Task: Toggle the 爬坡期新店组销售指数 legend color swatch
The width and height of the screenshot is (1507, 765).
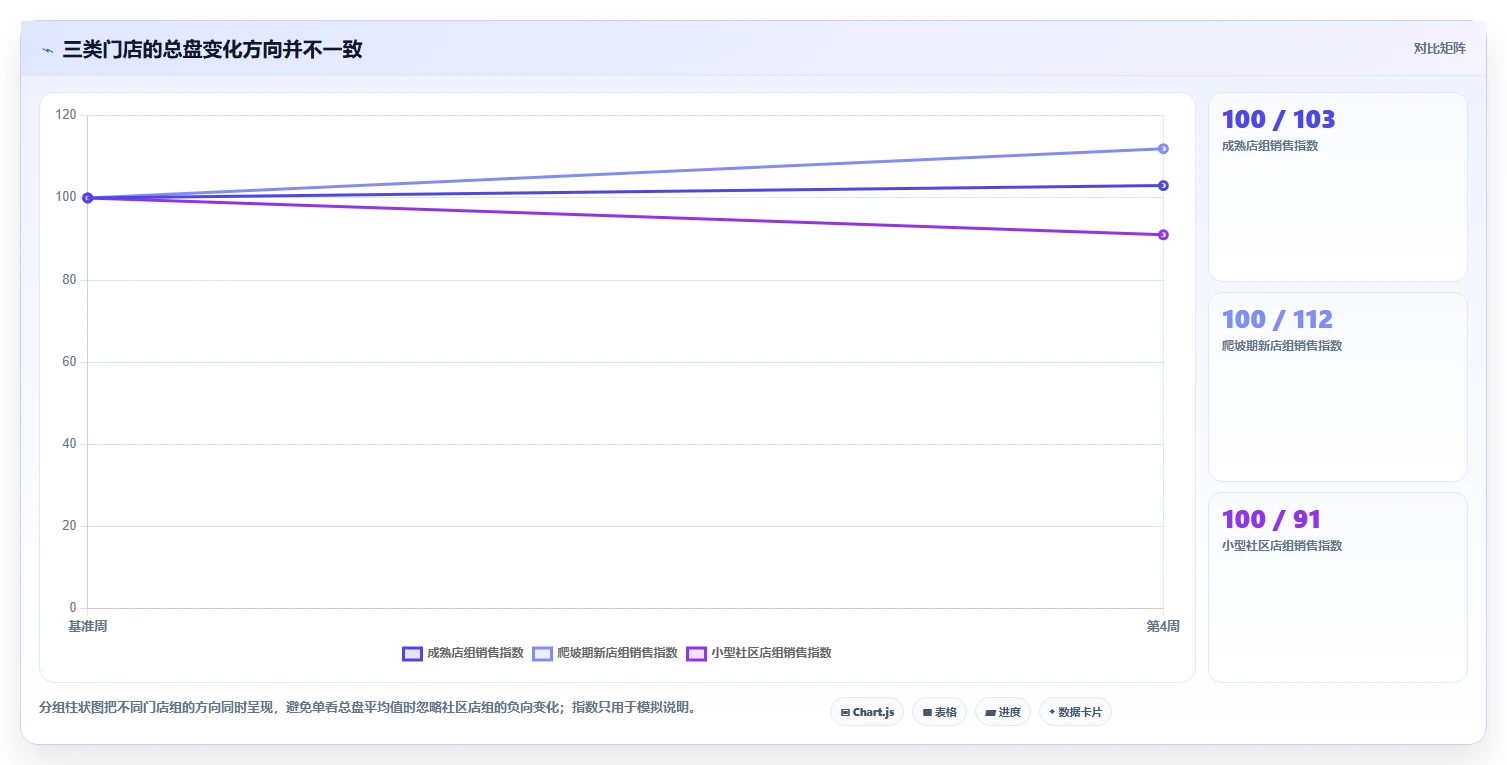Action: (x=542, y=653)
